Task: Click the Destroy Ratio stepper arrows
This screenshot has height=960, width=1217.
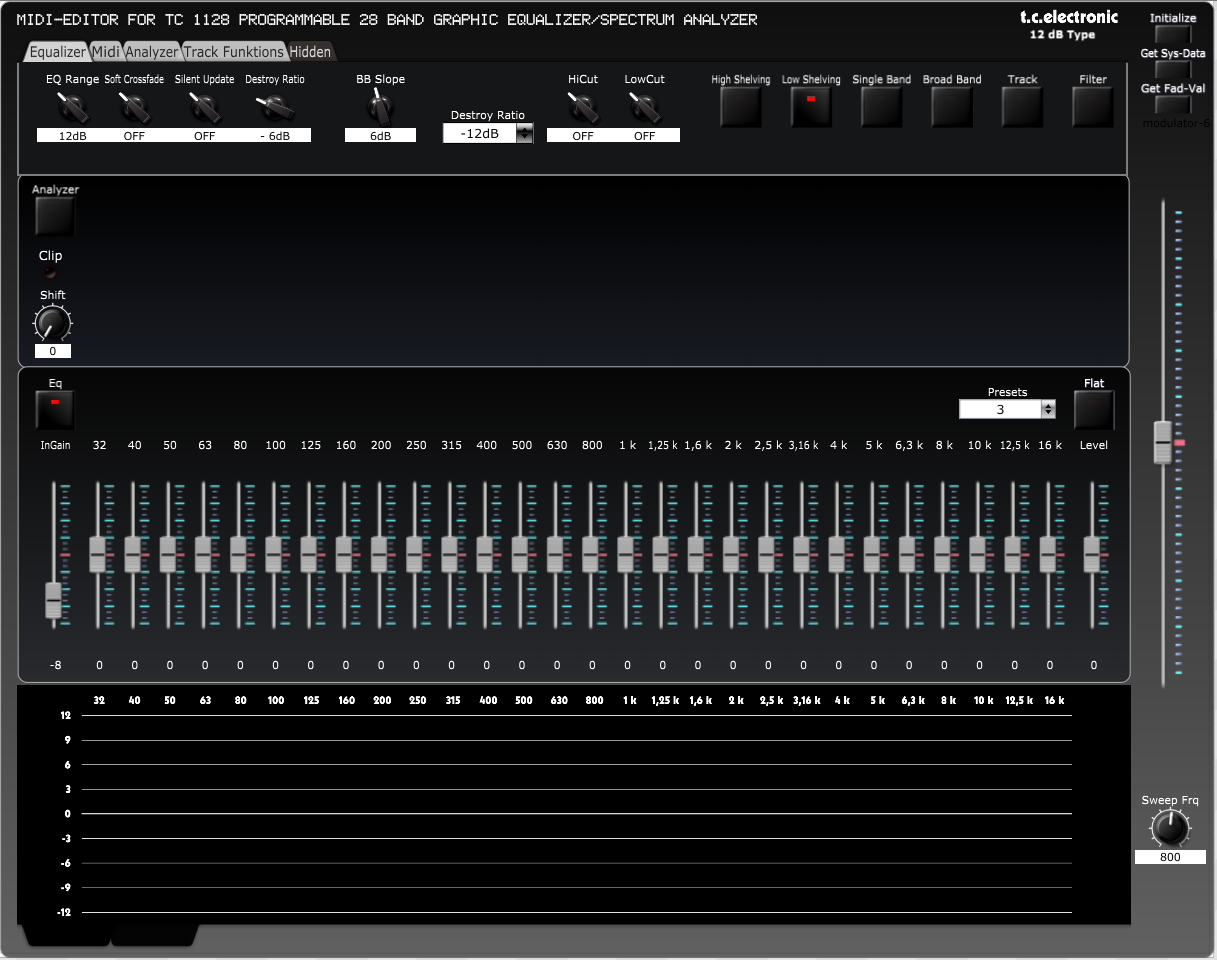Action: point(525,132)
